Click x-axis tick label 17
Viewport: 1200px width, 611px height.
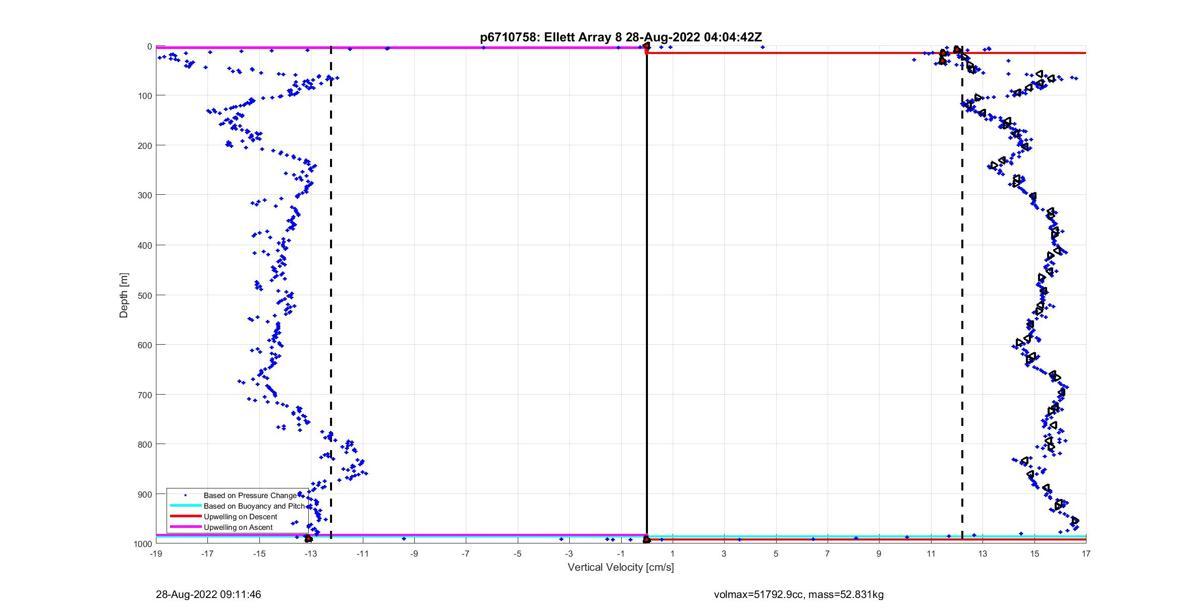(1086, 553)
